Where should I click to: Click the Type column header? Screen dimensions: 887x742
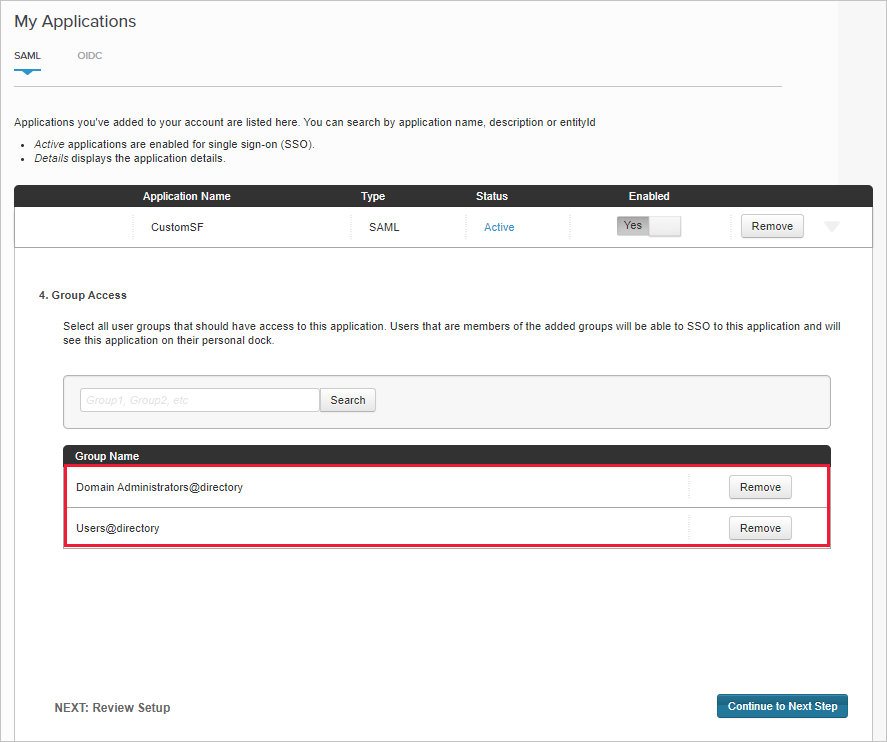373,196
